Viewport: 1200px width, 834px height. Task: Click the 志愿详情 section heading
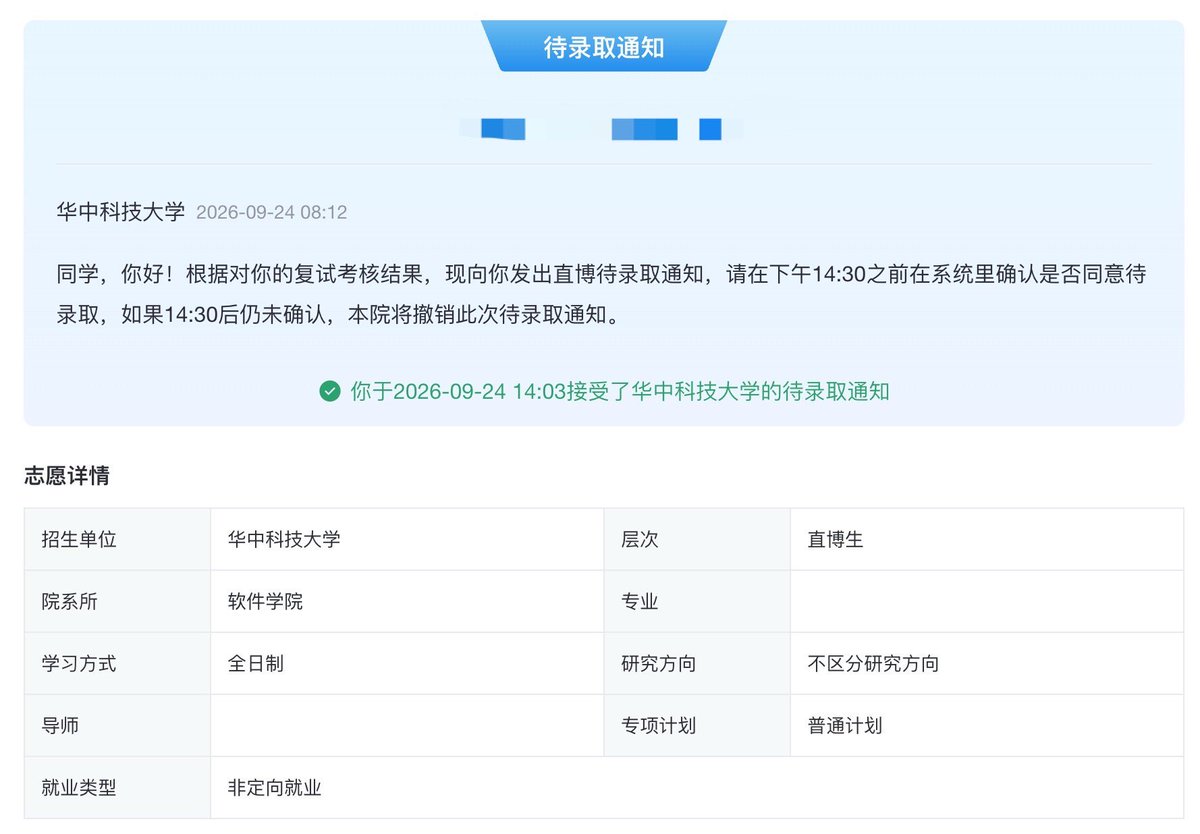pos(67,476)
